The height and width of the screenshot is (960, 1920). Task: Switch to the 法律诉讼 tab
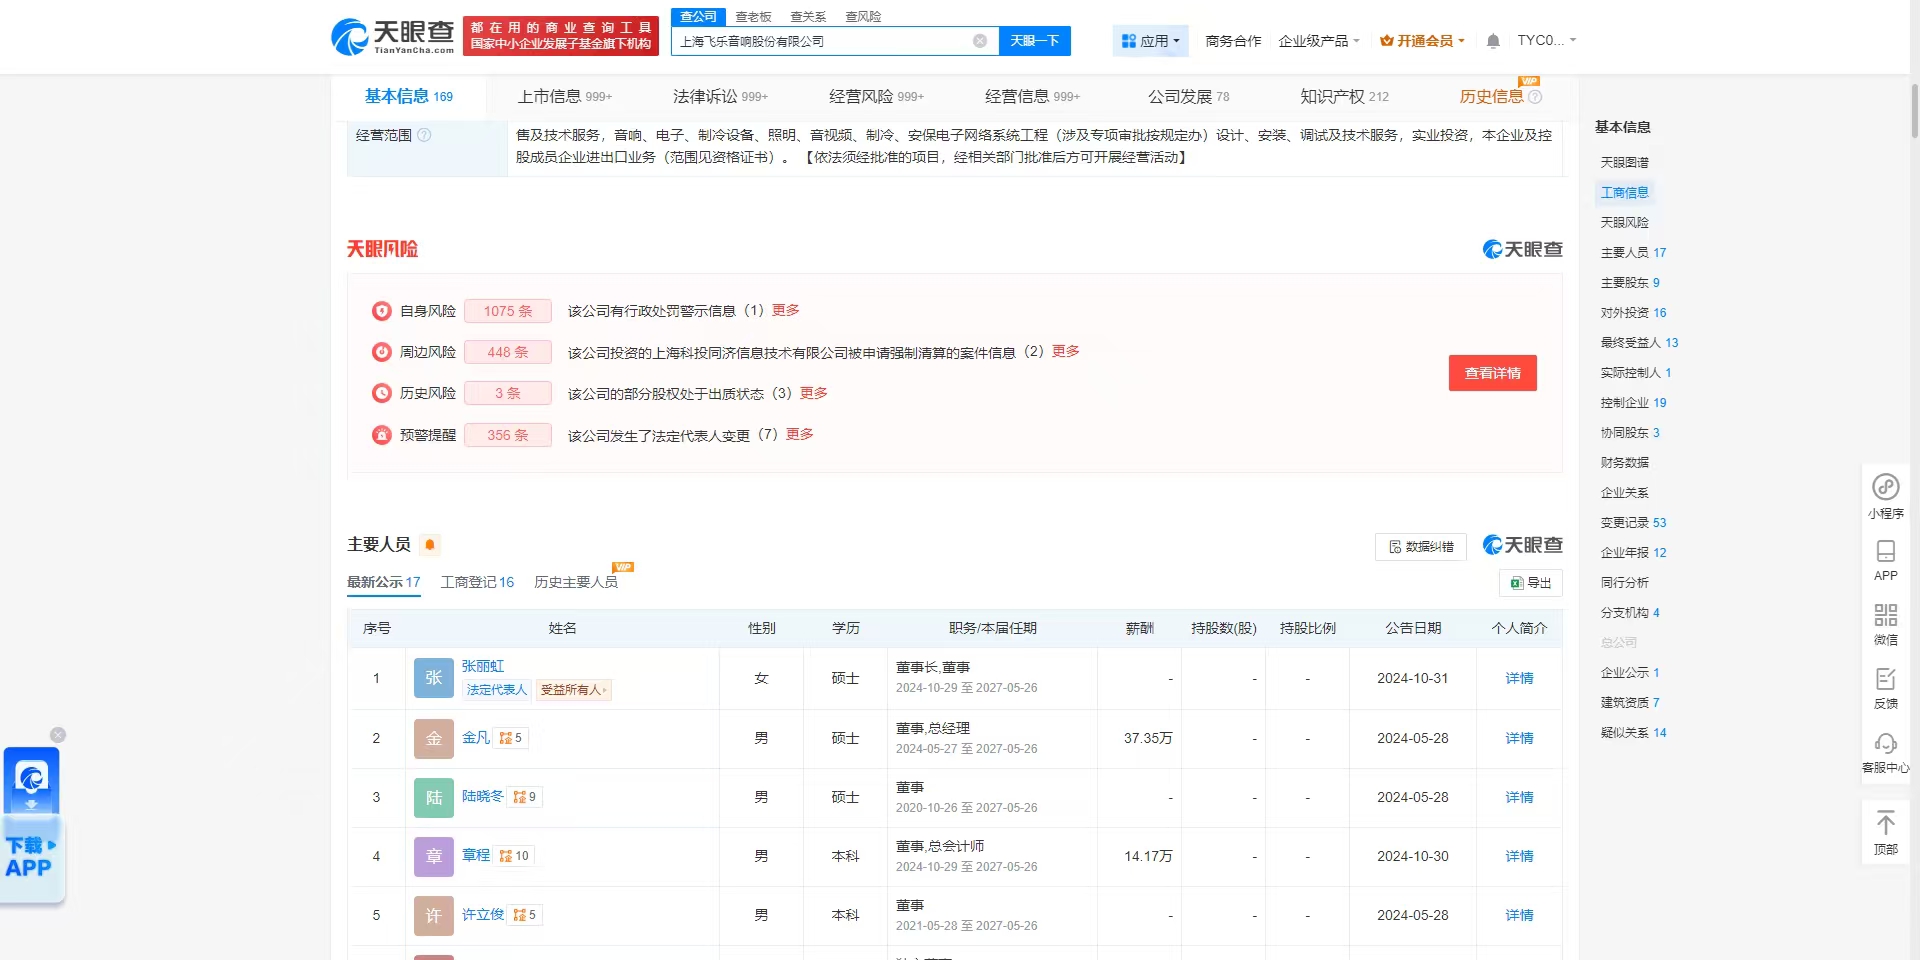720,97
